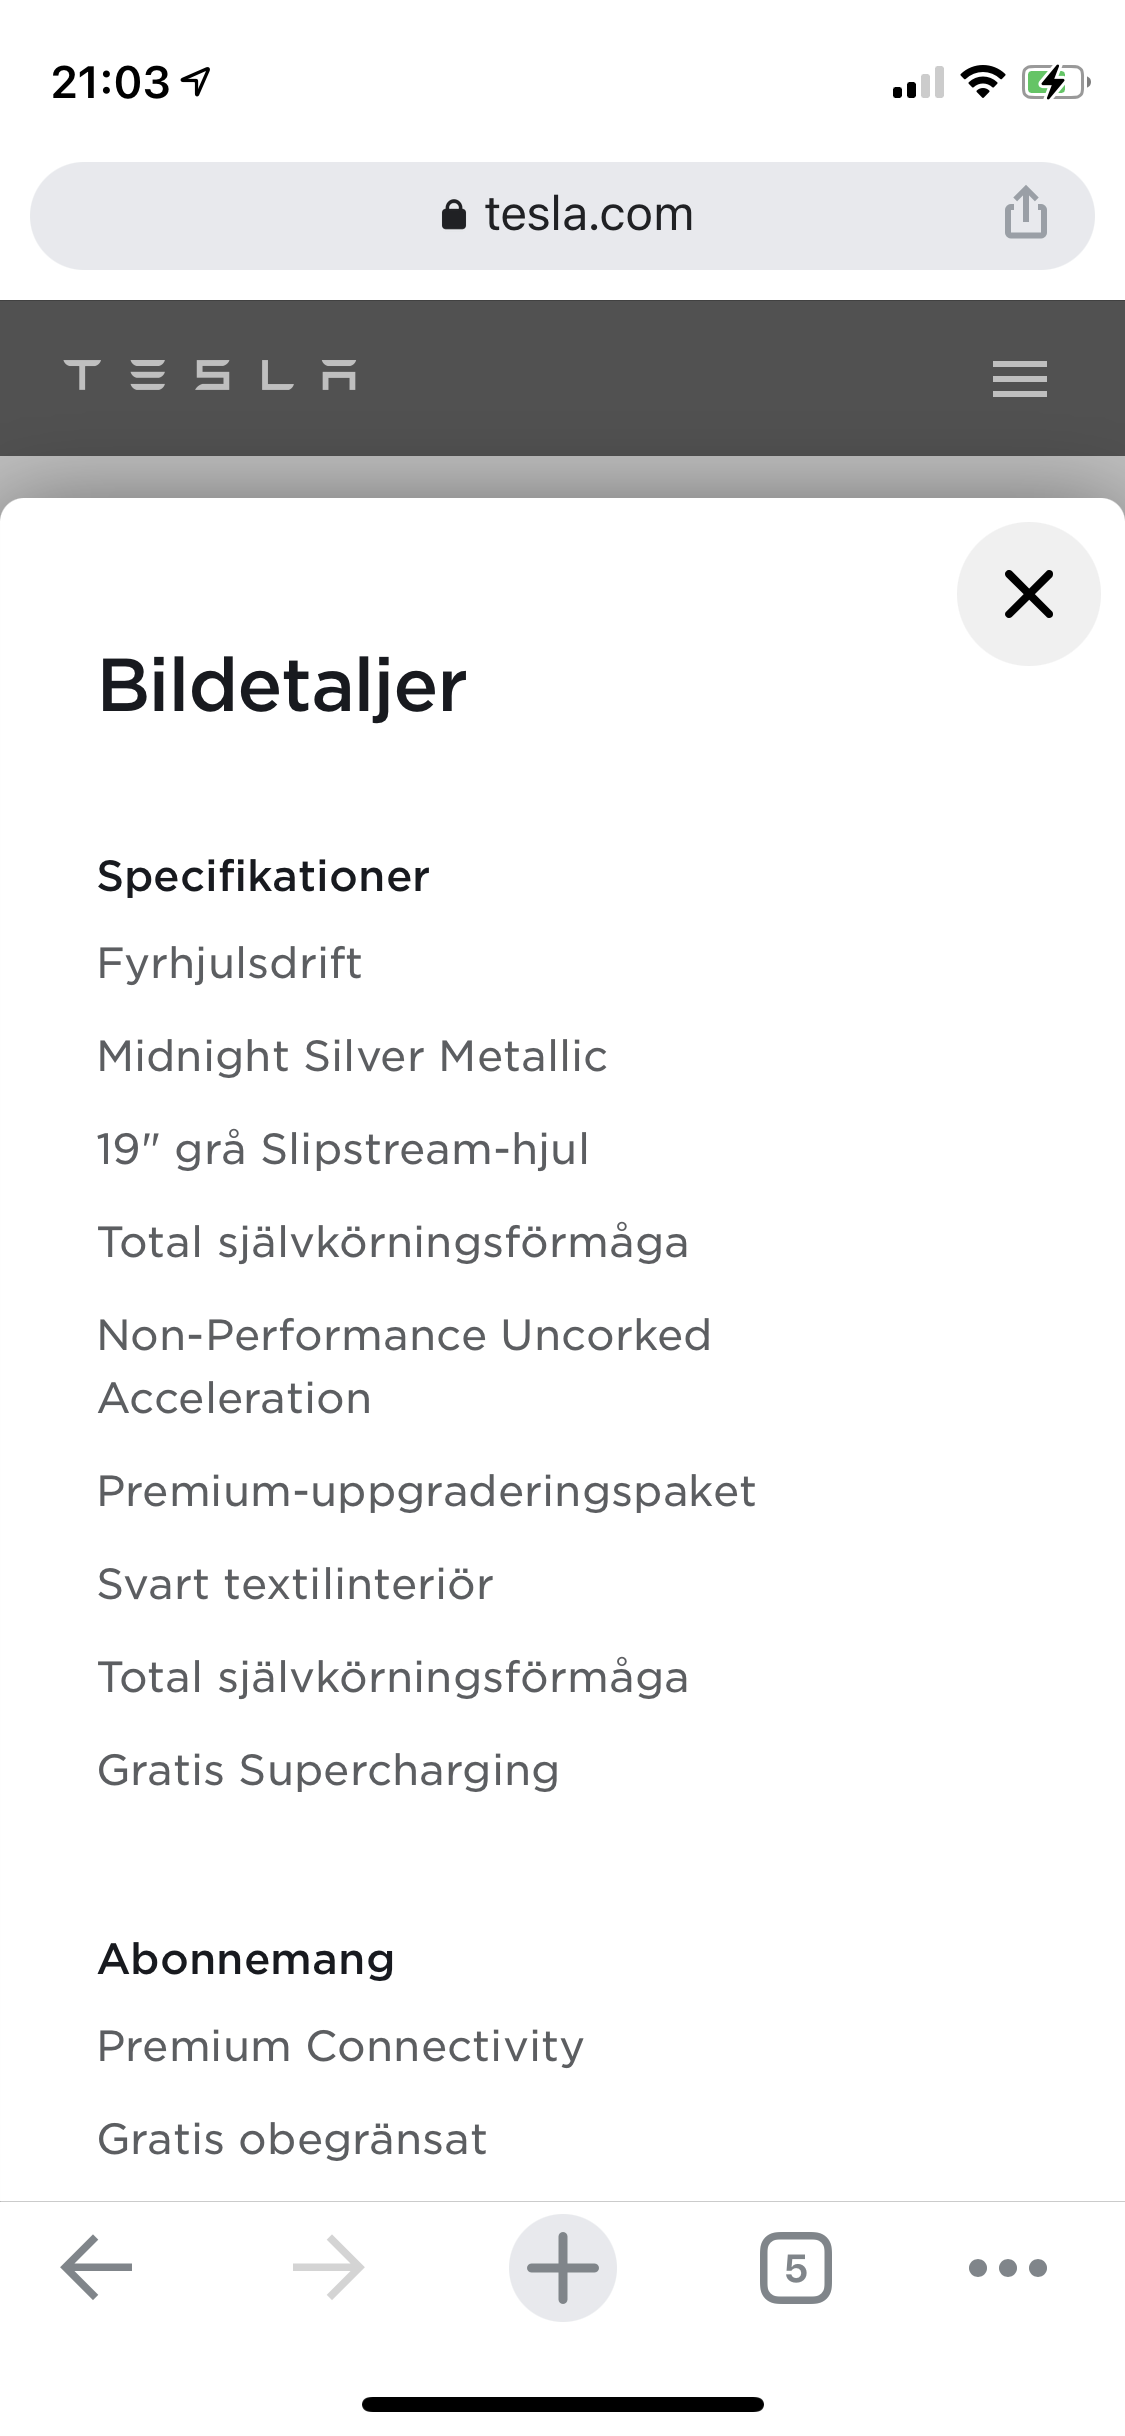The image size is (1125, 2436).
Task: Open the tab switcher showing 5 tabs
Action: point(795,2267)
